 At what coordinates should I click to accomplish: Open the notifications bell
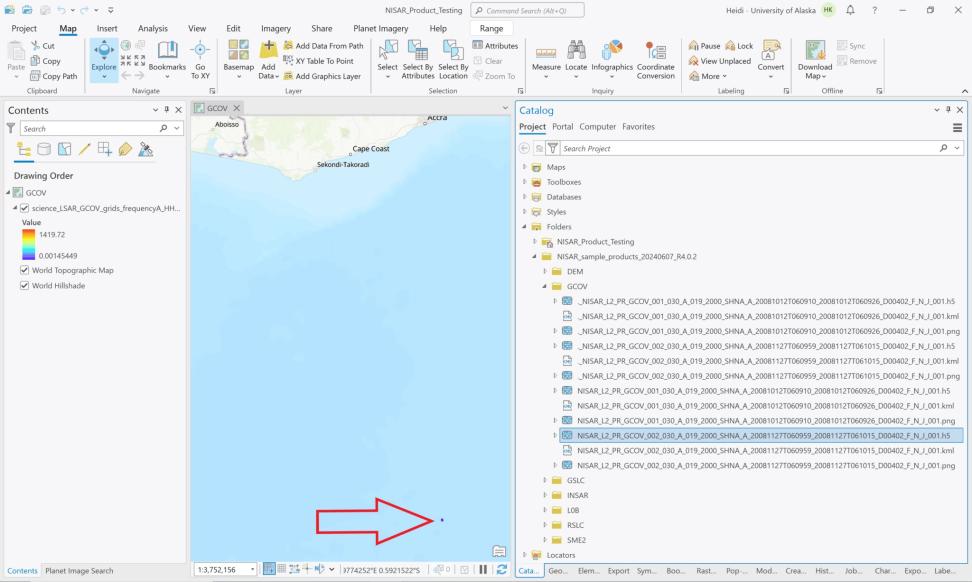[850, 10]
